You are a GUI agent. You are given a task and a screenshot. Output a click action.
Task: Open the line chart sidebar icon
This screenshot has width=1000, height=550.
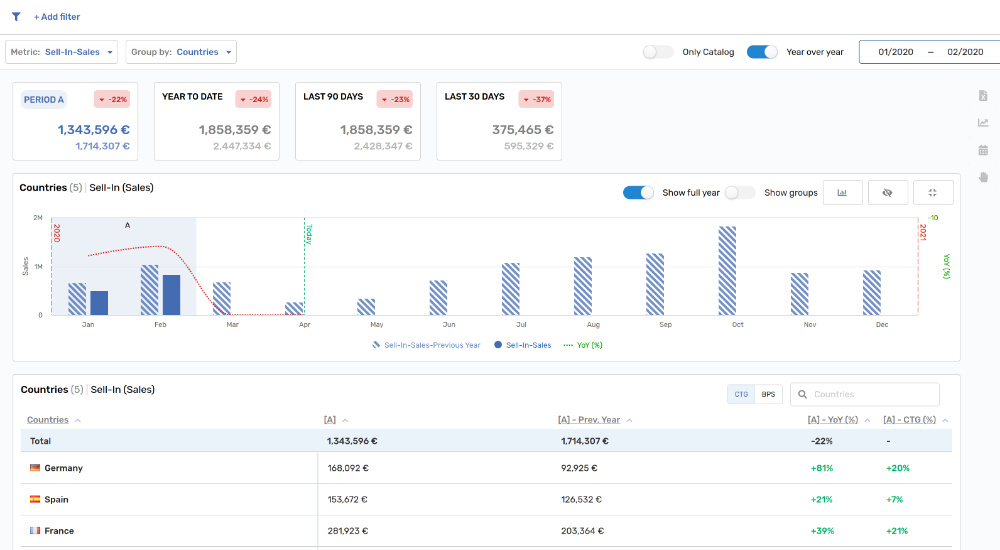(x=983, y=123)
